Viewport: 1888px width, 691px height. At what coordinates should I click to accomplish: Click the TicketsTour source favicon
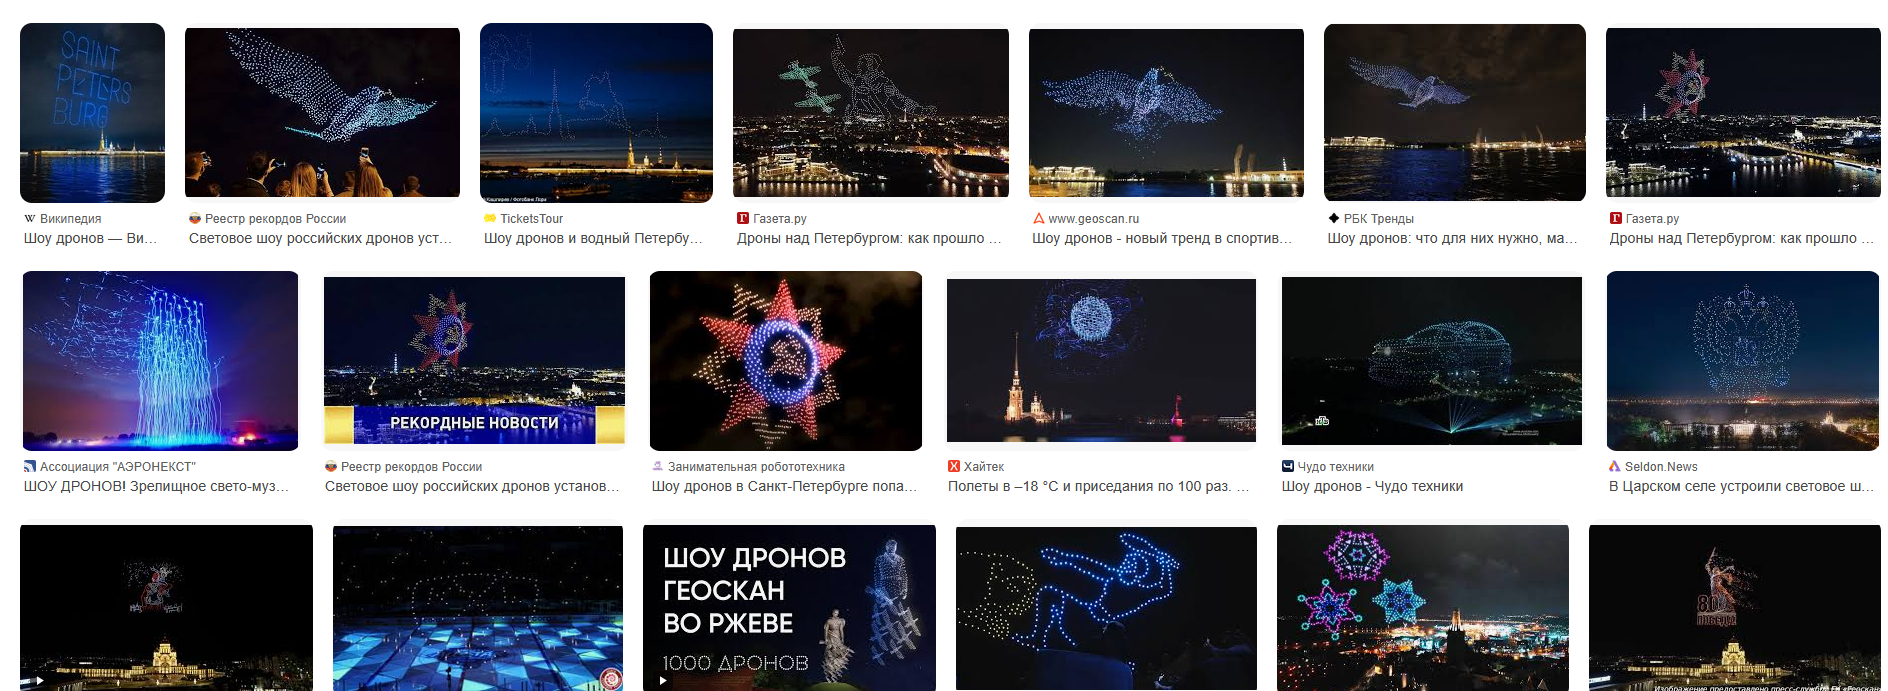coord(490,219)
